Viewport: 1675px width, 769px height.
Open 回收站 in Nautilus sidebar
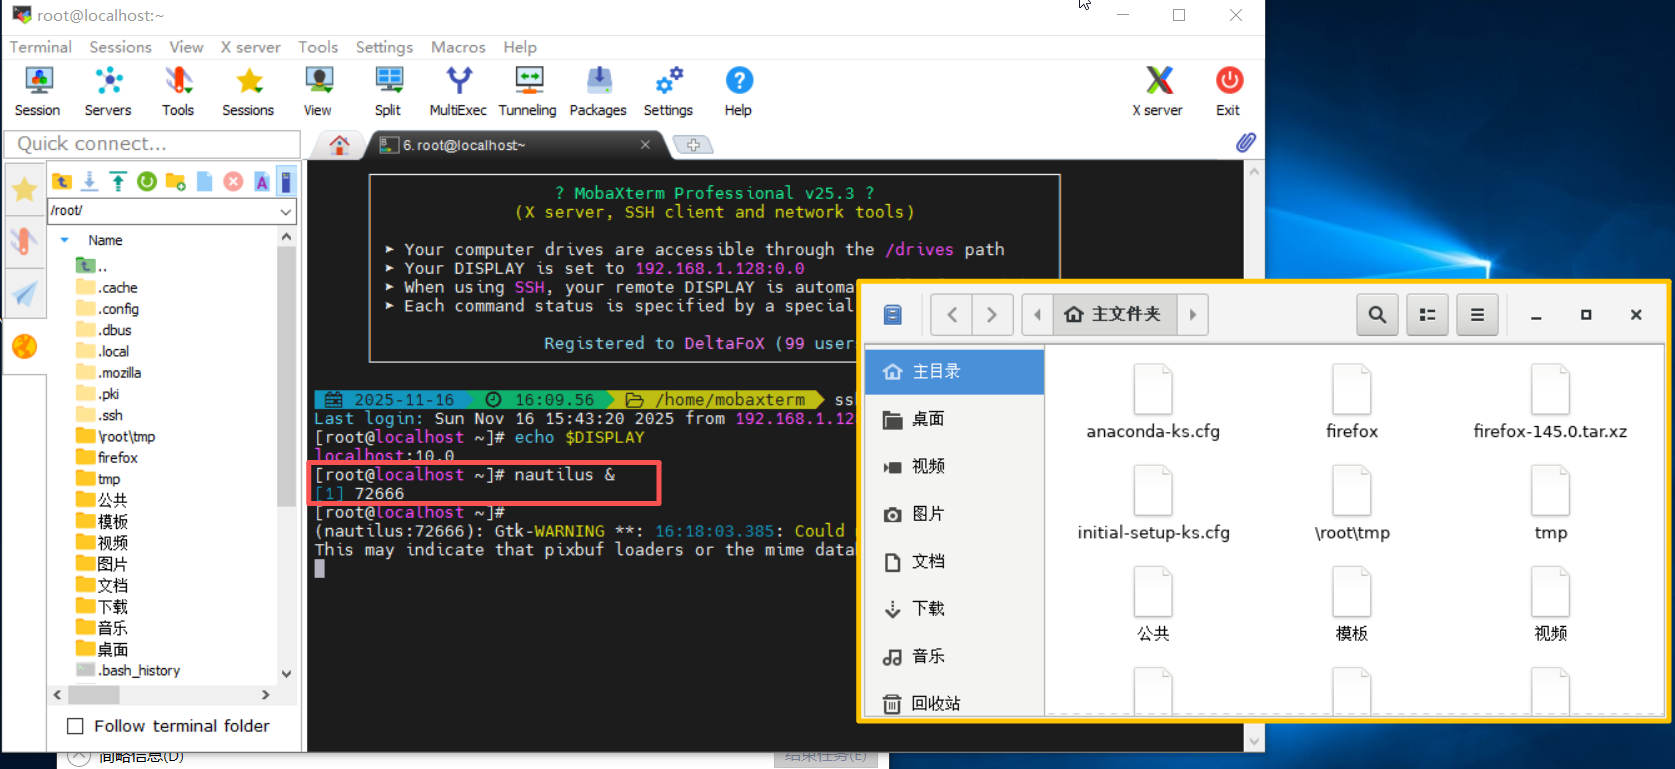pyautogui.click(x=954, y=703)
